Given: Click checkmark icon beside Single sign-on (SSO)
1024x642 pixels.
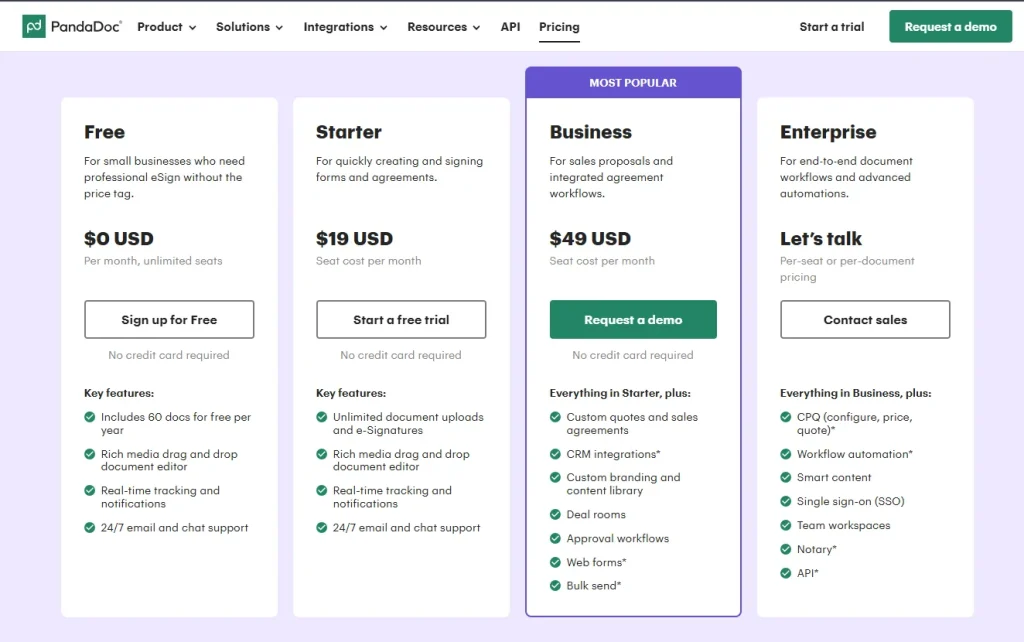Looking at the screenshot, I should coord(786,501).
